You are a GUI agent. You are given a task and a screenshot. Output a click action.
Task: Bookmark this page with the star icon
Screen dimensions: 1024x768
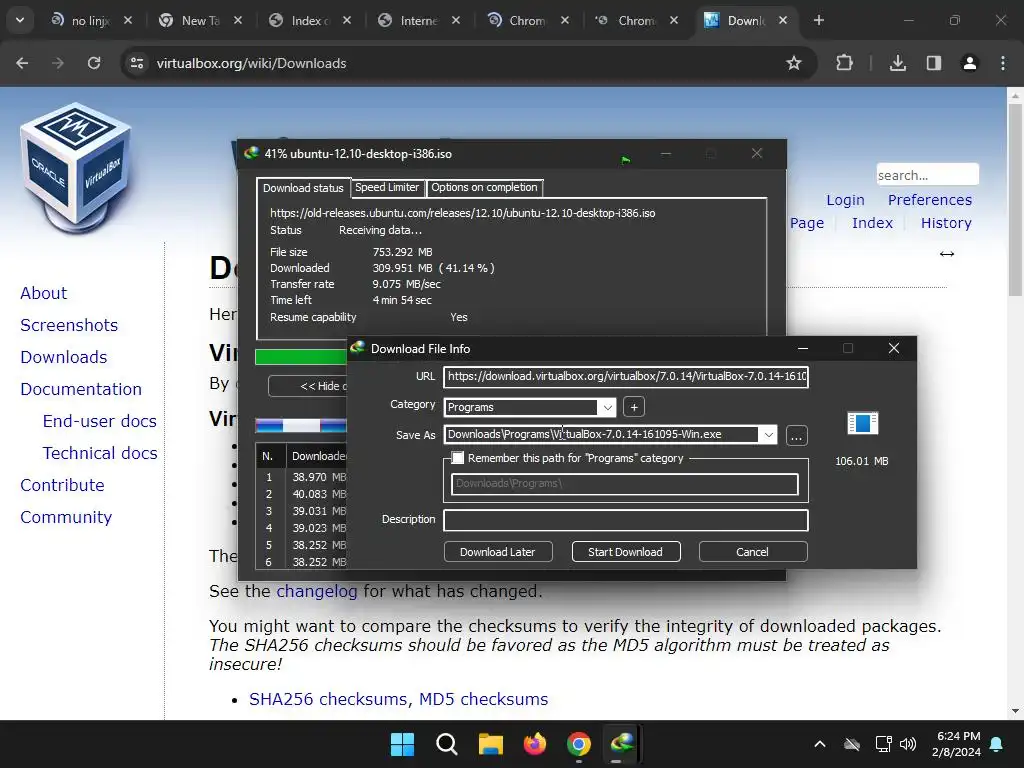point(793,63)
